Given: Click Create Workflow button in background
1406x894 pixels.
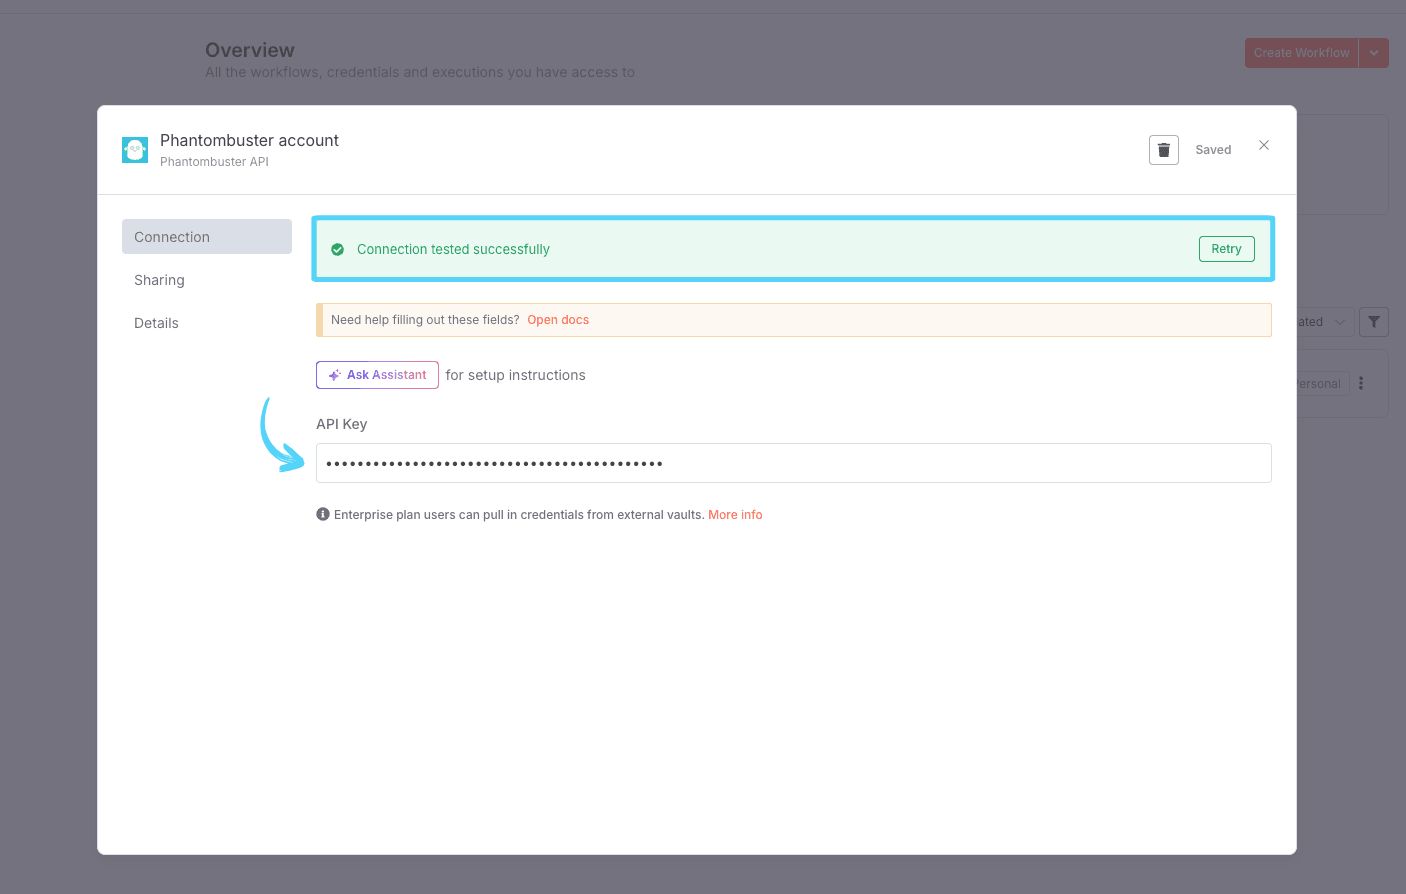Looking at the screenshot, I should click(x=1301, y=53).
